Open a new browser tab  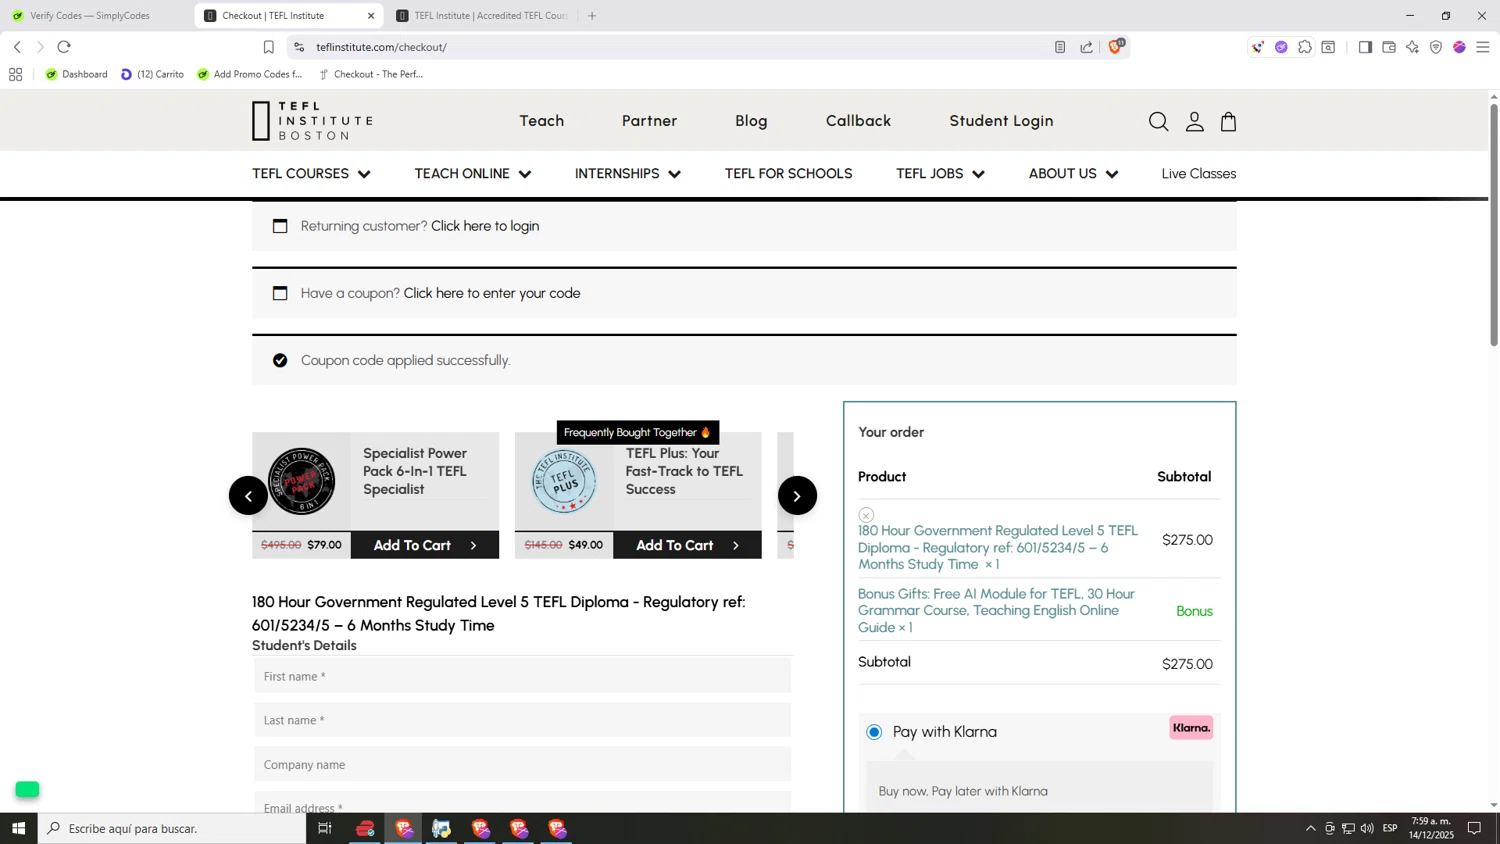592,16
